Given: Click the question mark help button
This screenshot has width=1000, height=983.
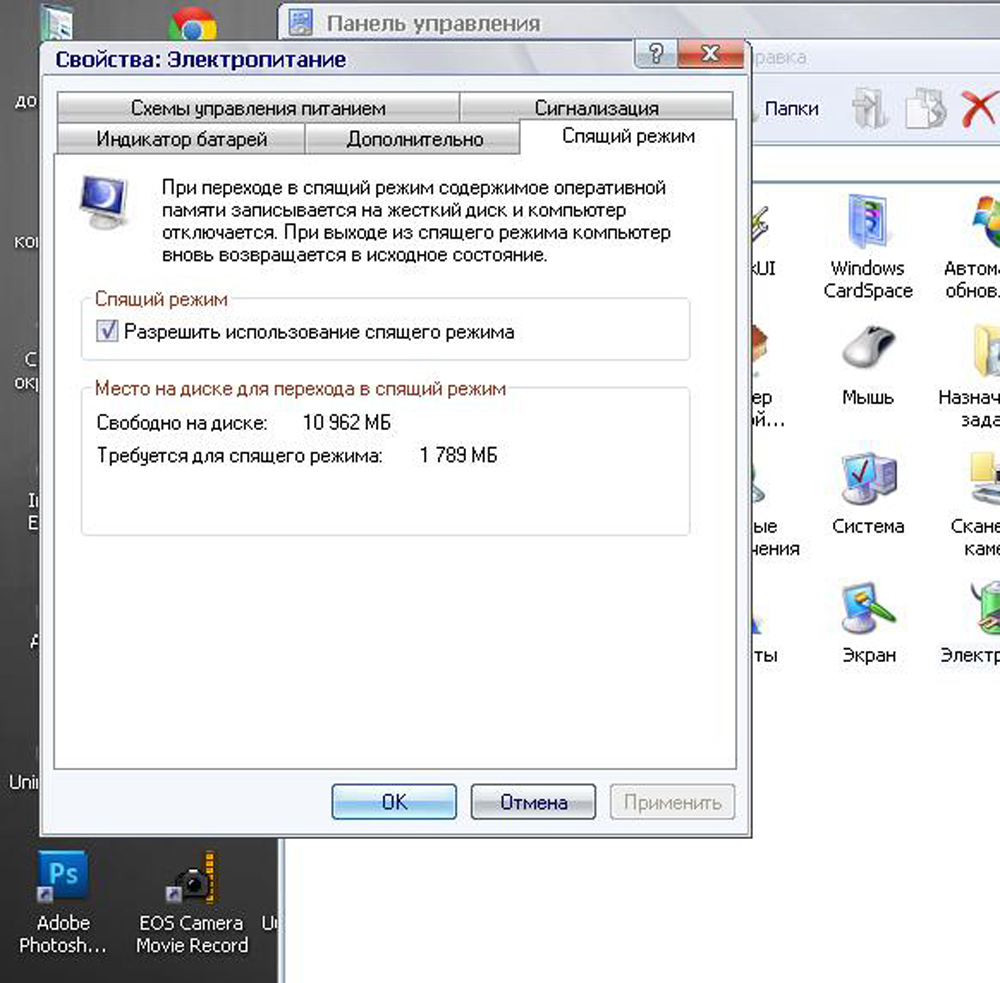Looking at the screenshot, I should [655, 54].
